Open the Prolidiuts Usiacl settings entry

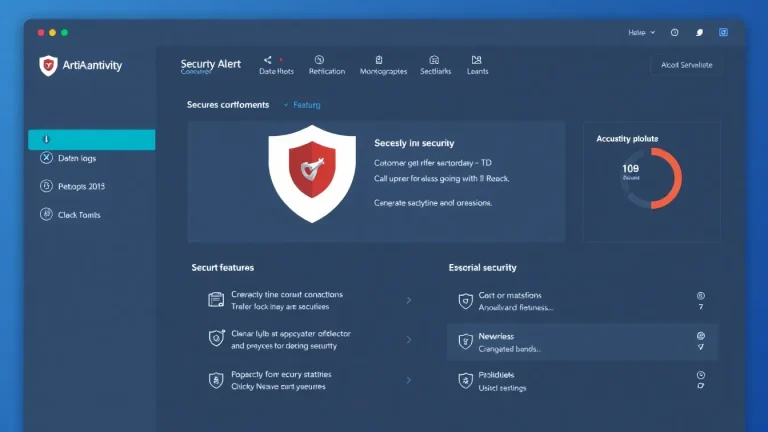pyautogui.click(x=582, y=381)
